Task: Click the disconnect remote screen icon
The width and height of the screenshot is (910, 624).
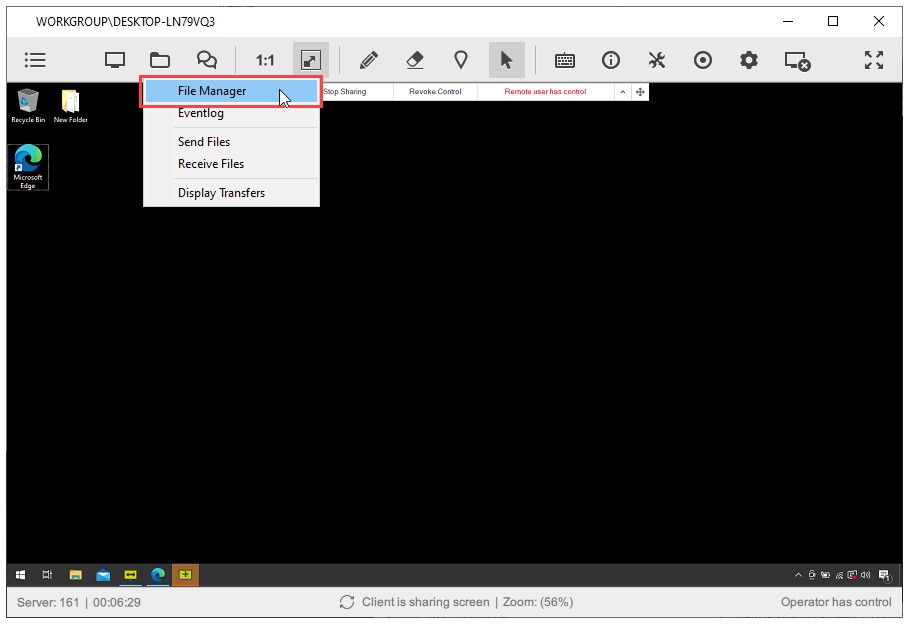Action: click(x=796, y=60)
